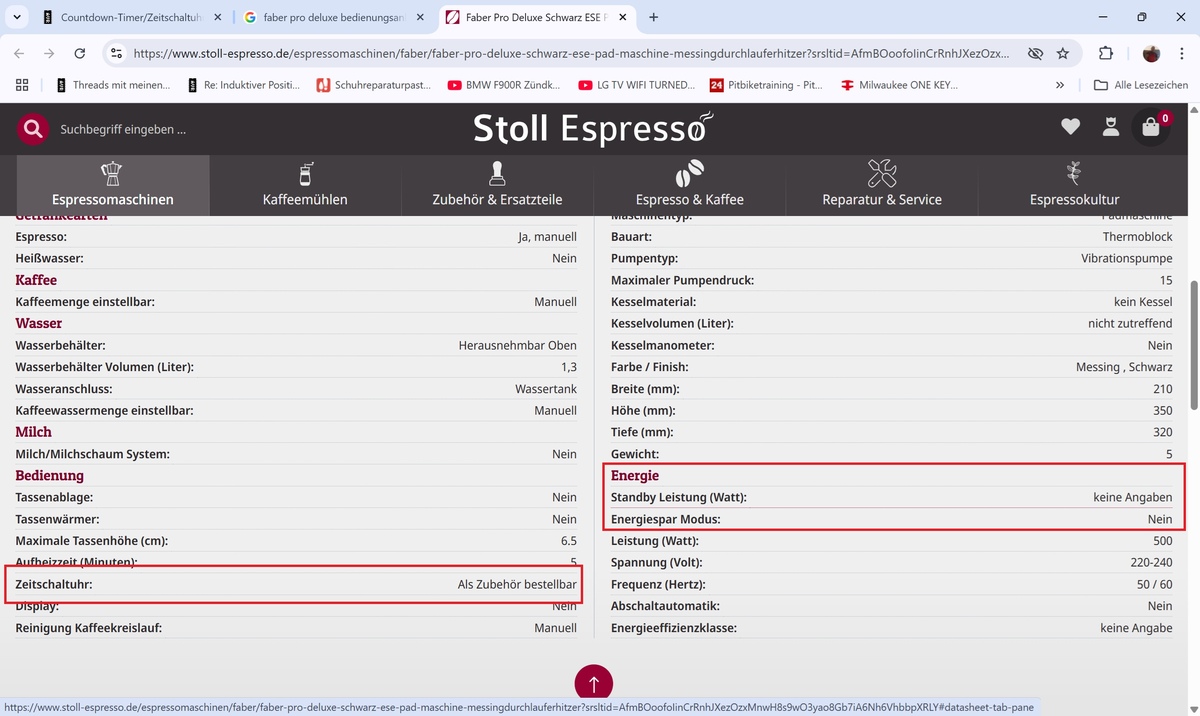Bookmark this page with star icon

(x=1062, y=54)
